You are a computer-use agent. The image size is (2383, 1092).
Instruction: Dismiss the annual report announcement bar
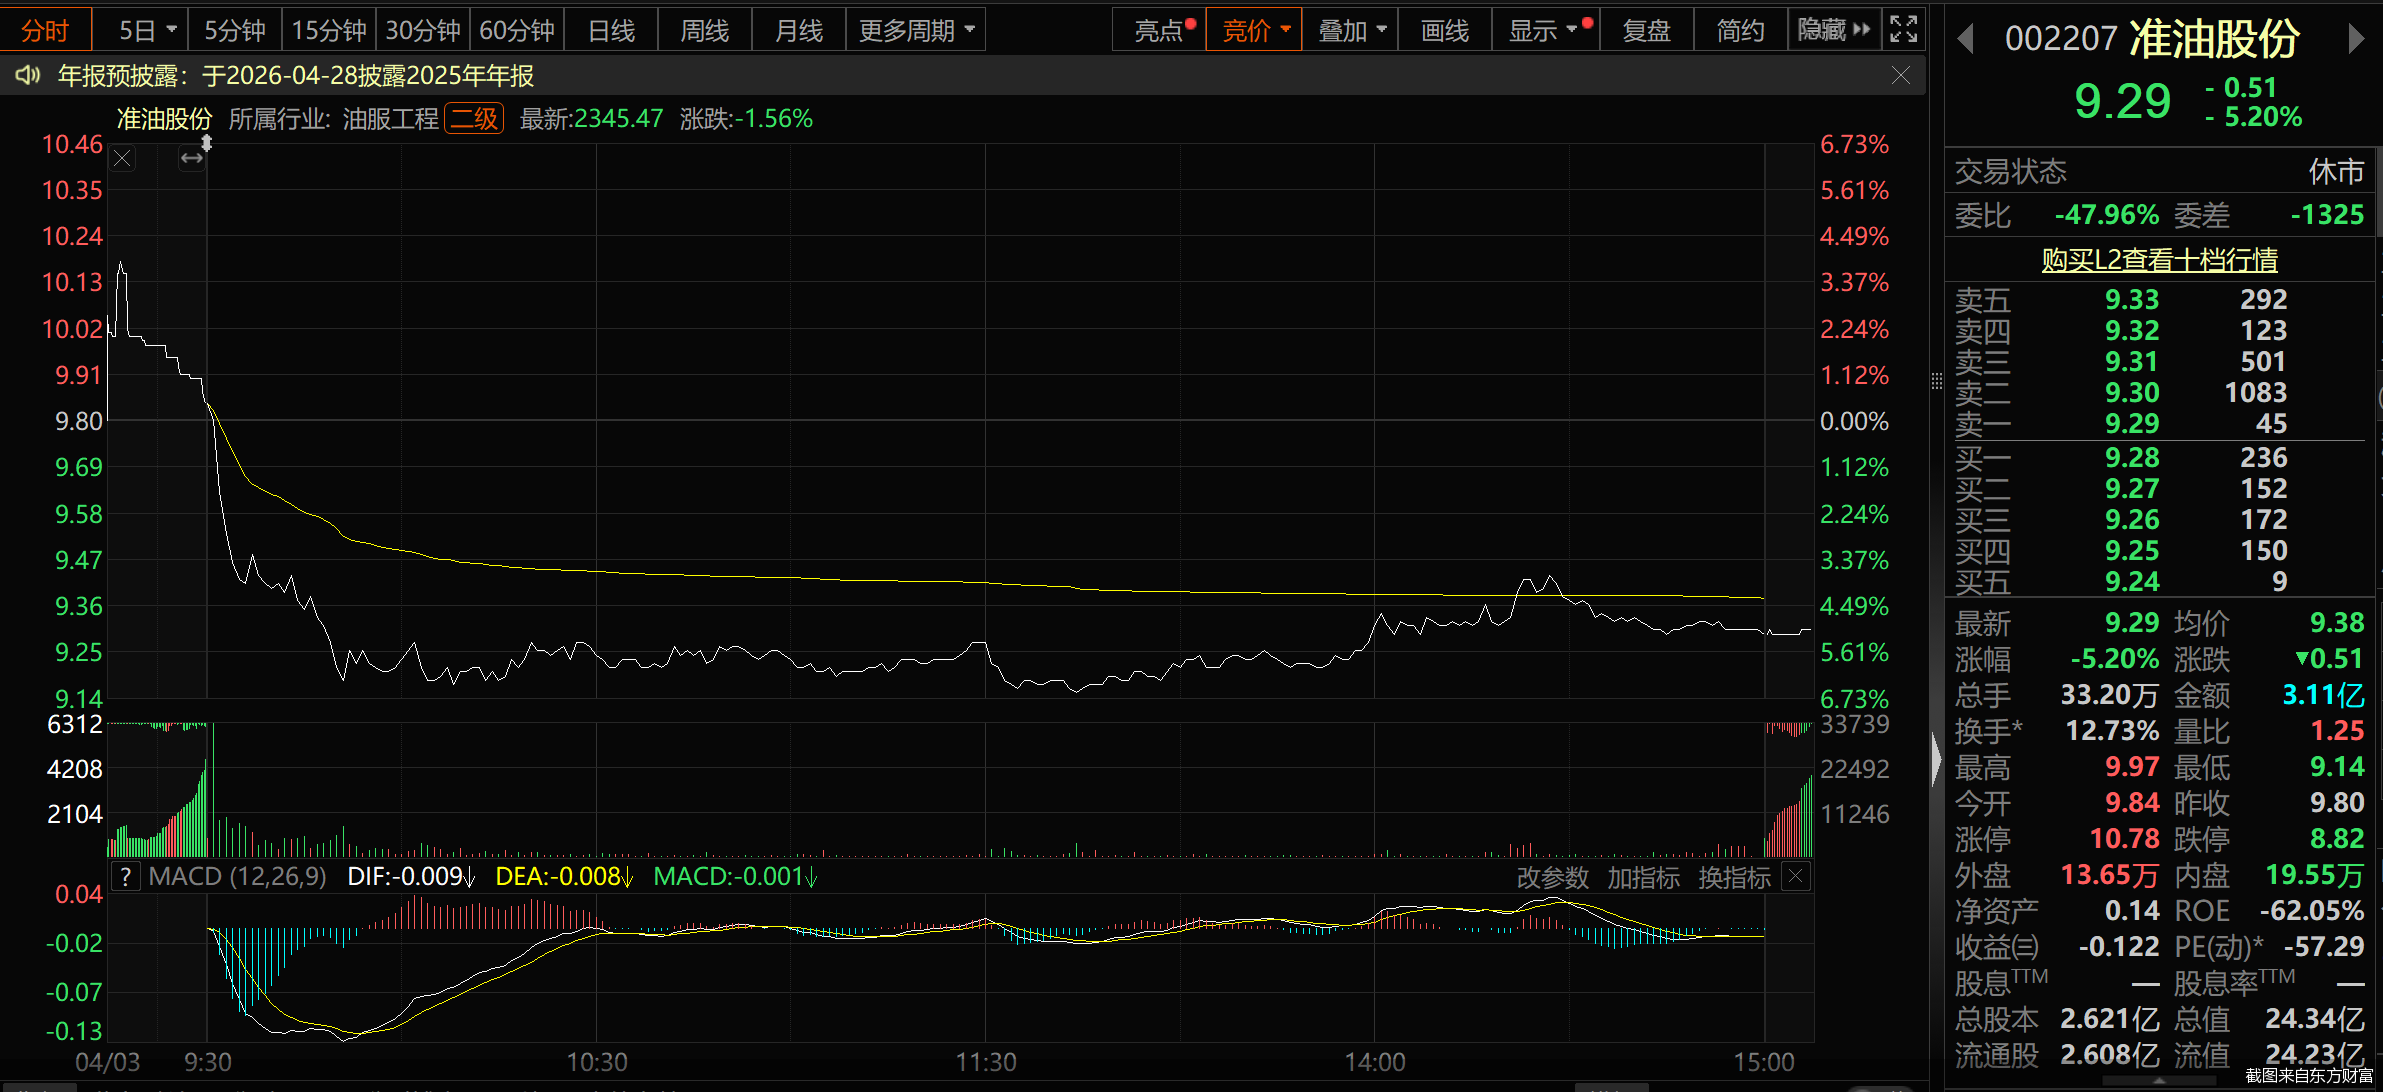[x=1901, y=76]
